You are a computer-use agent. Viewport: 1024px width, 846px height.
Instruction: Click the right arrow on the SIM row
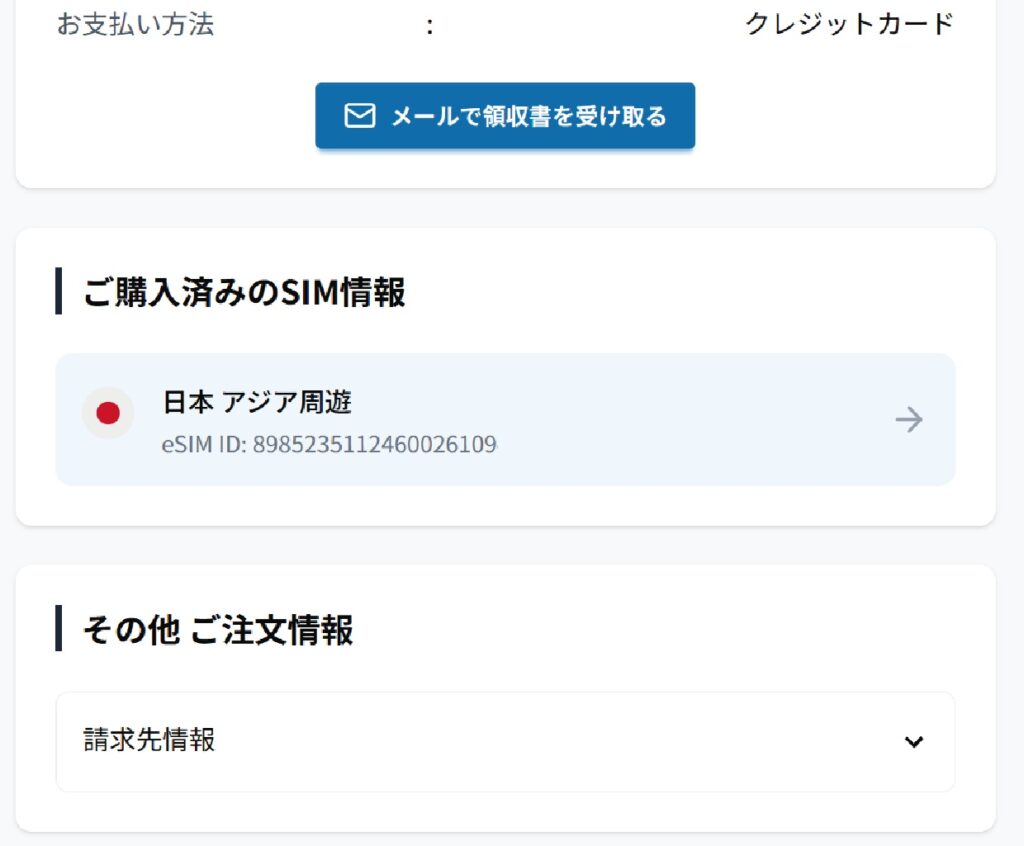(908, 419)
